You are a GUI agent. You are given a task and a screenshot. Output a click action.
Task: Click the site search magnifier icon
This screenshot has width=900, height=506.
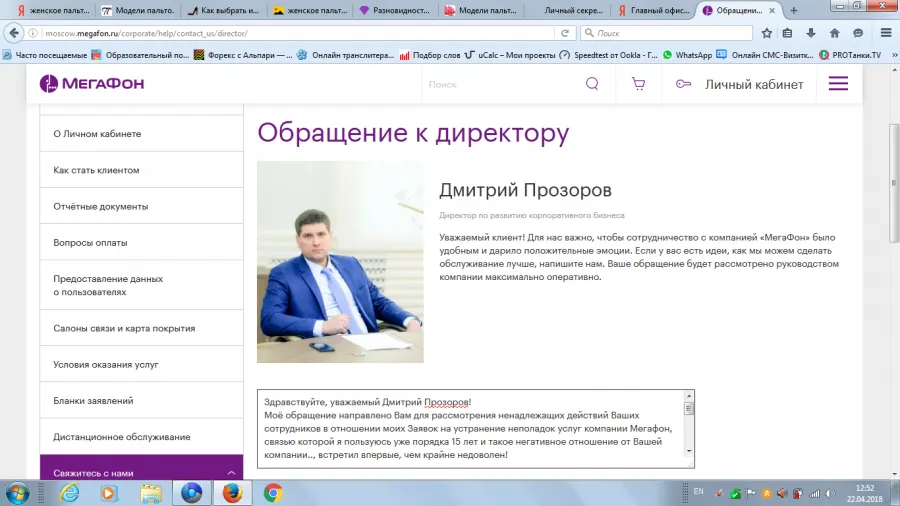[x=592, y=84]
